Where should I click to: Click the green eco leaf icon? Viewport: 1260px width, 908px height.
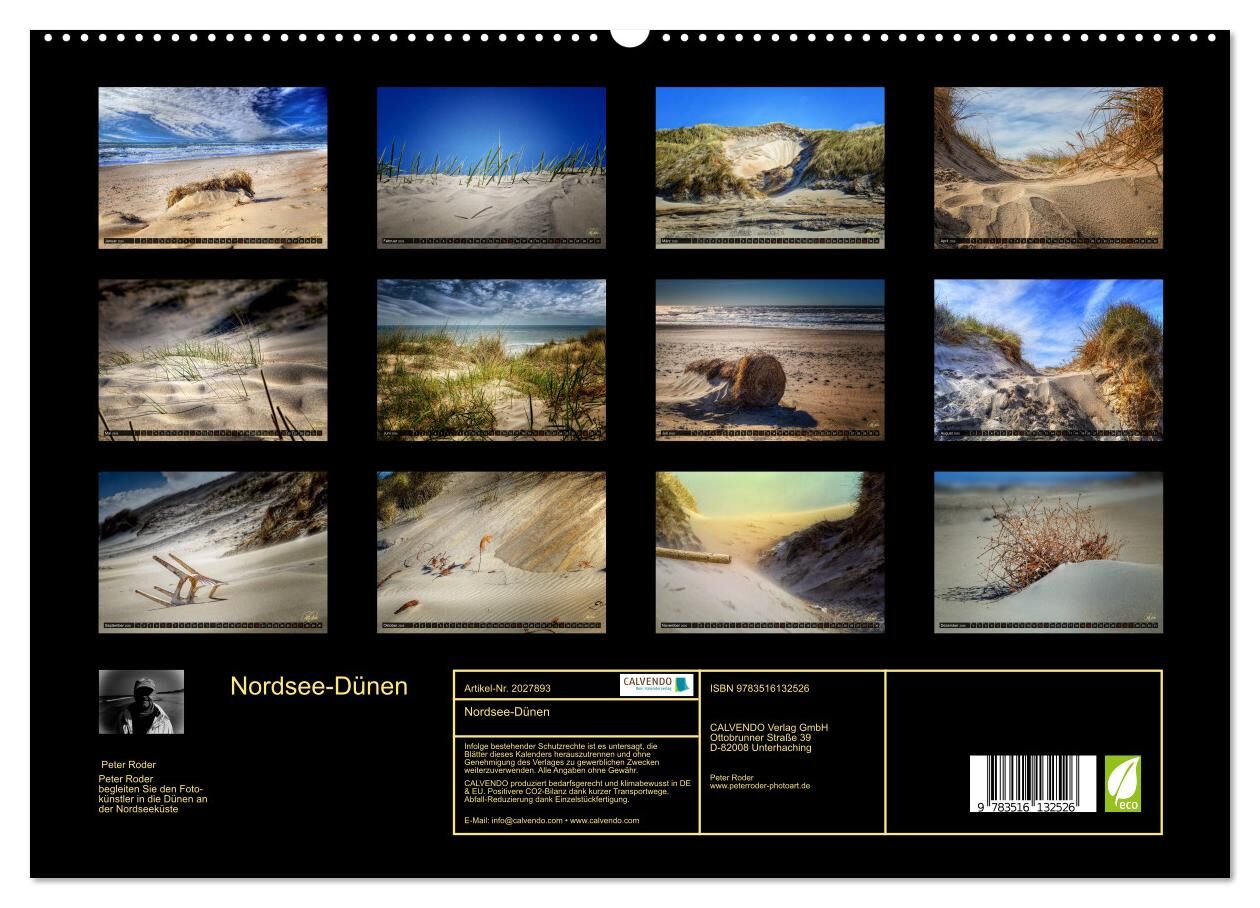[x=1122, y=783]
